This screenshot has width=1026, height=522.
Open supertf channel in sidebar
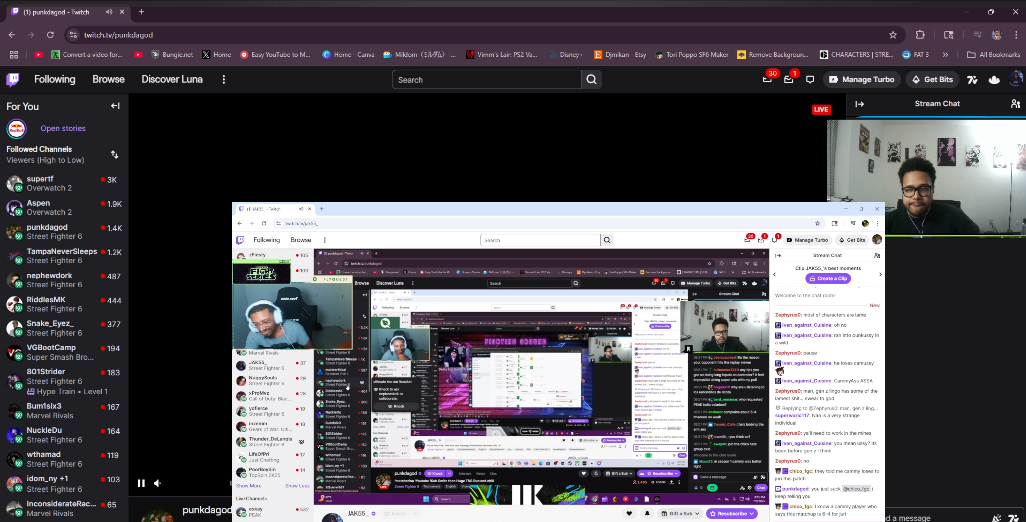coord(64,183)
